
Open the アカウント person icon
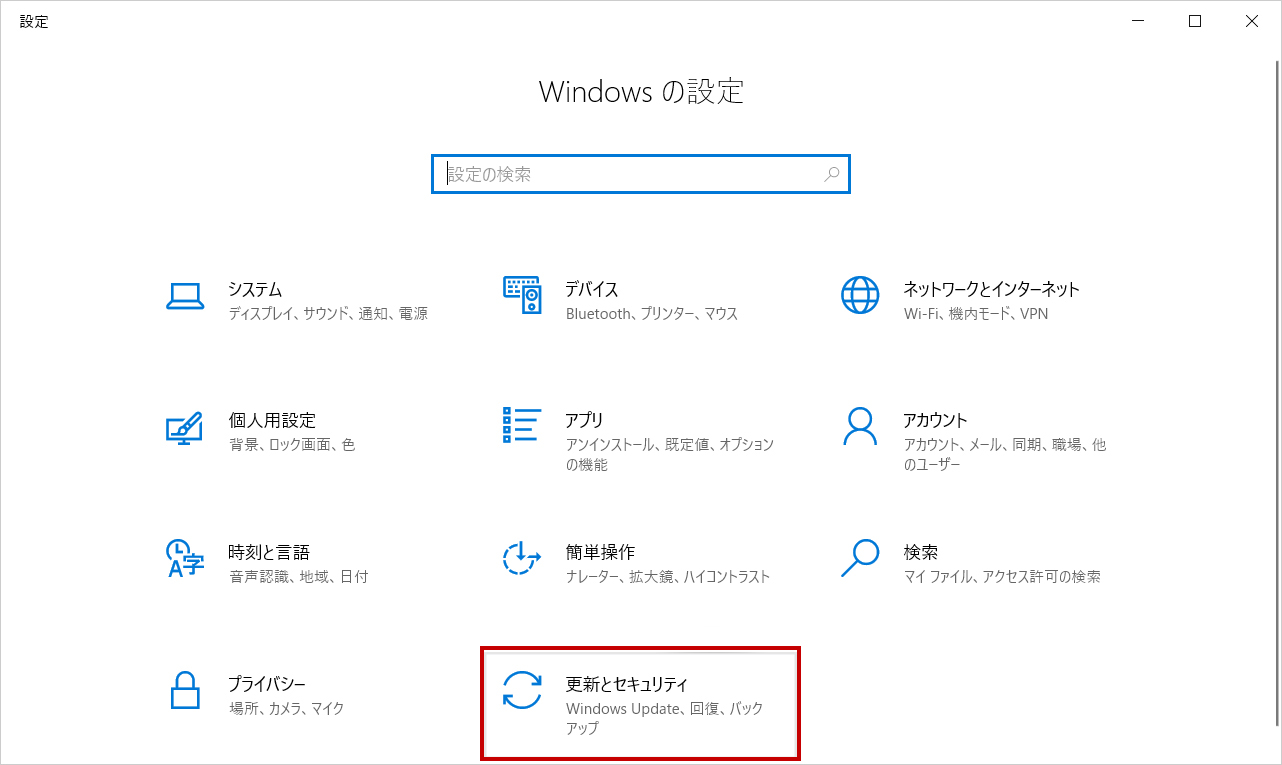click(860, 426)
